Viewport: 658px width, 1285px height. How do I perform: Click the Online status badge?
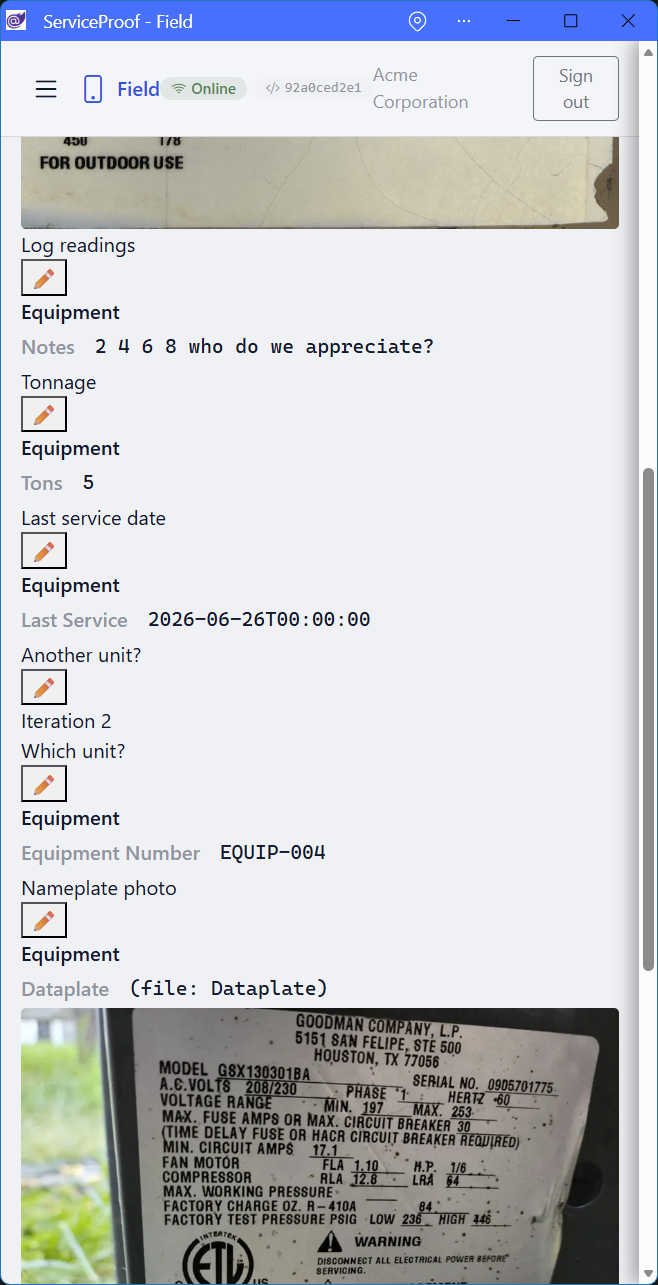[x=204, y=88]
